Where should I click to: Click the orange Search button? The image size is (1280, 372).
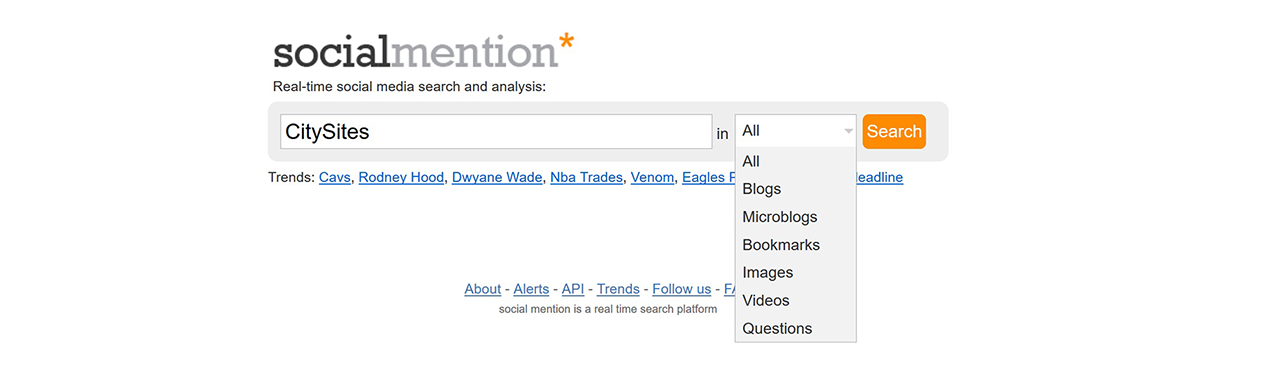tap(894, 131)
